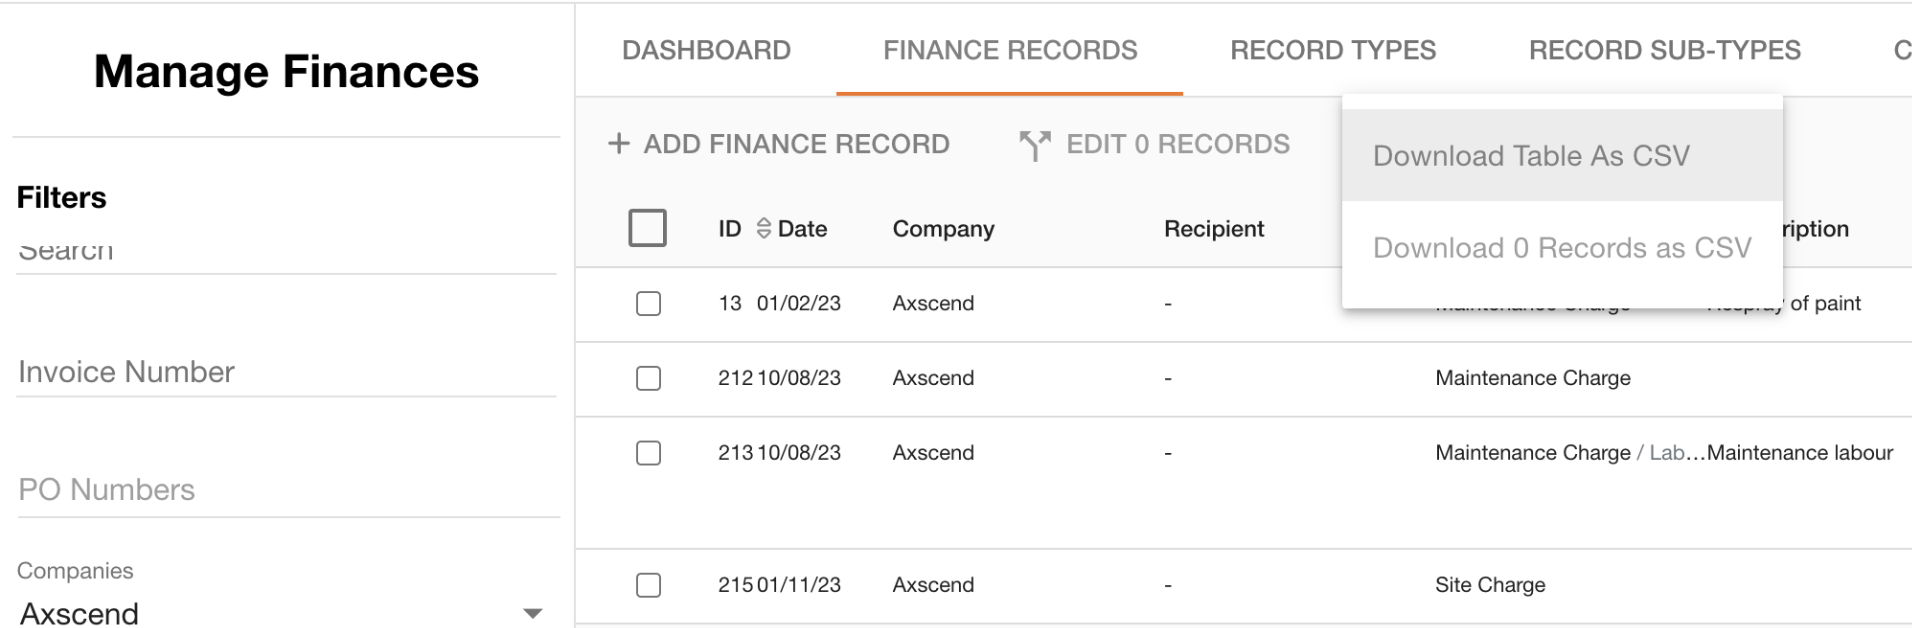Expand the Companies dropdown arrow
Screen dimensions: 1912x628
(533, 613)
